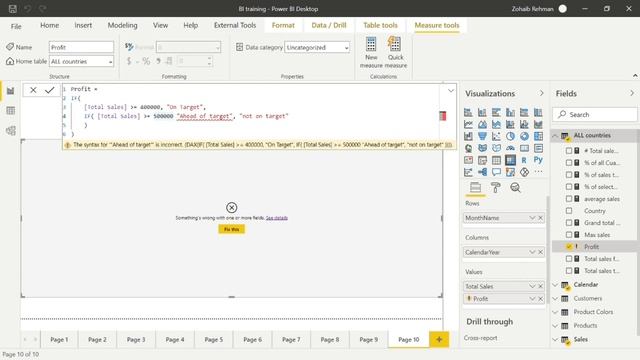Click the See details link
This screenshot has width=640, height=360.
[277, 218]
